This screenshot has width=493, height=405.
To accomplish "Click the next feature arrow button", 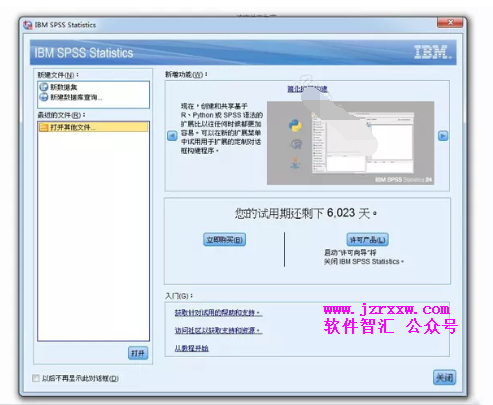I will [x=443, y=136].
